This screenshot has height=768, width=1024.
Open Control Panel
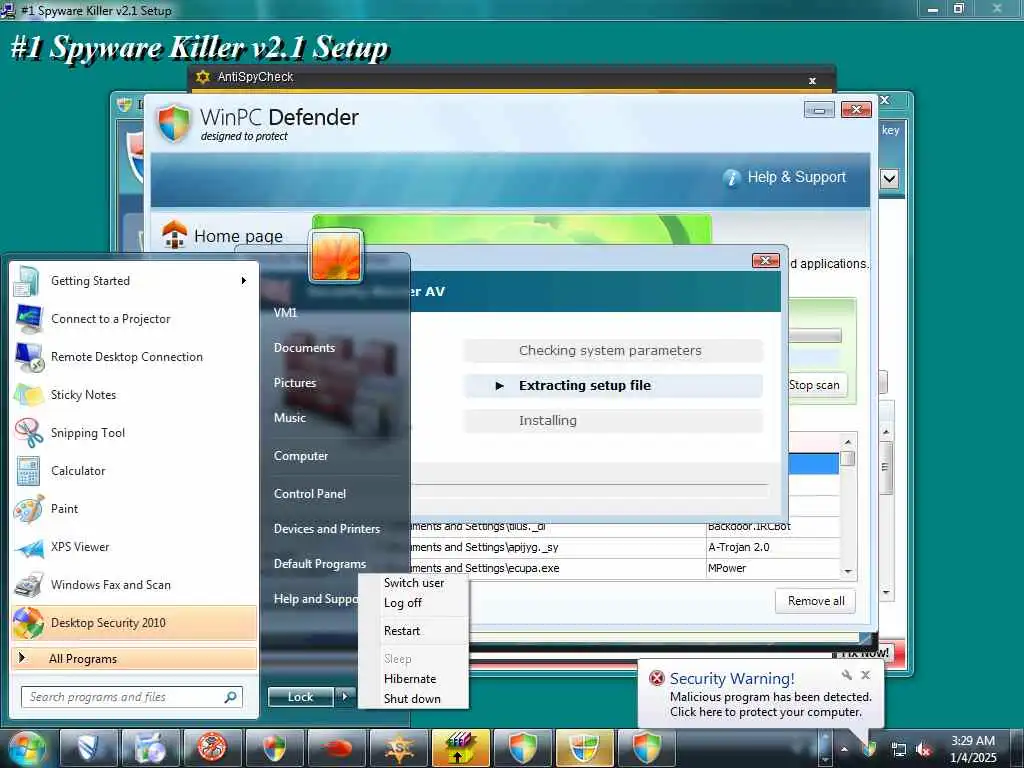[x=310, y=494]
